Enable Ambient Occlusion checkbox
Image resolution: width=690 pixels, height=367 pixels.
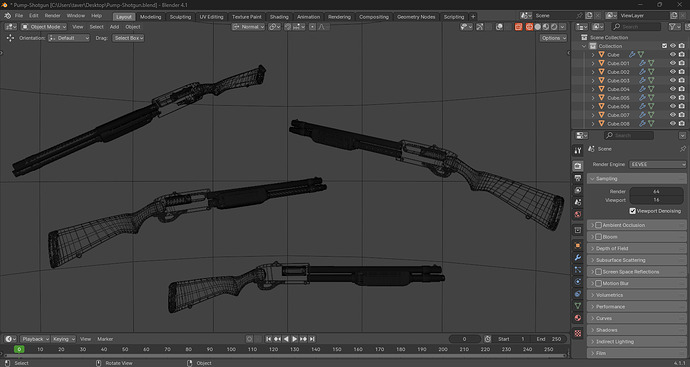(598, 225)
